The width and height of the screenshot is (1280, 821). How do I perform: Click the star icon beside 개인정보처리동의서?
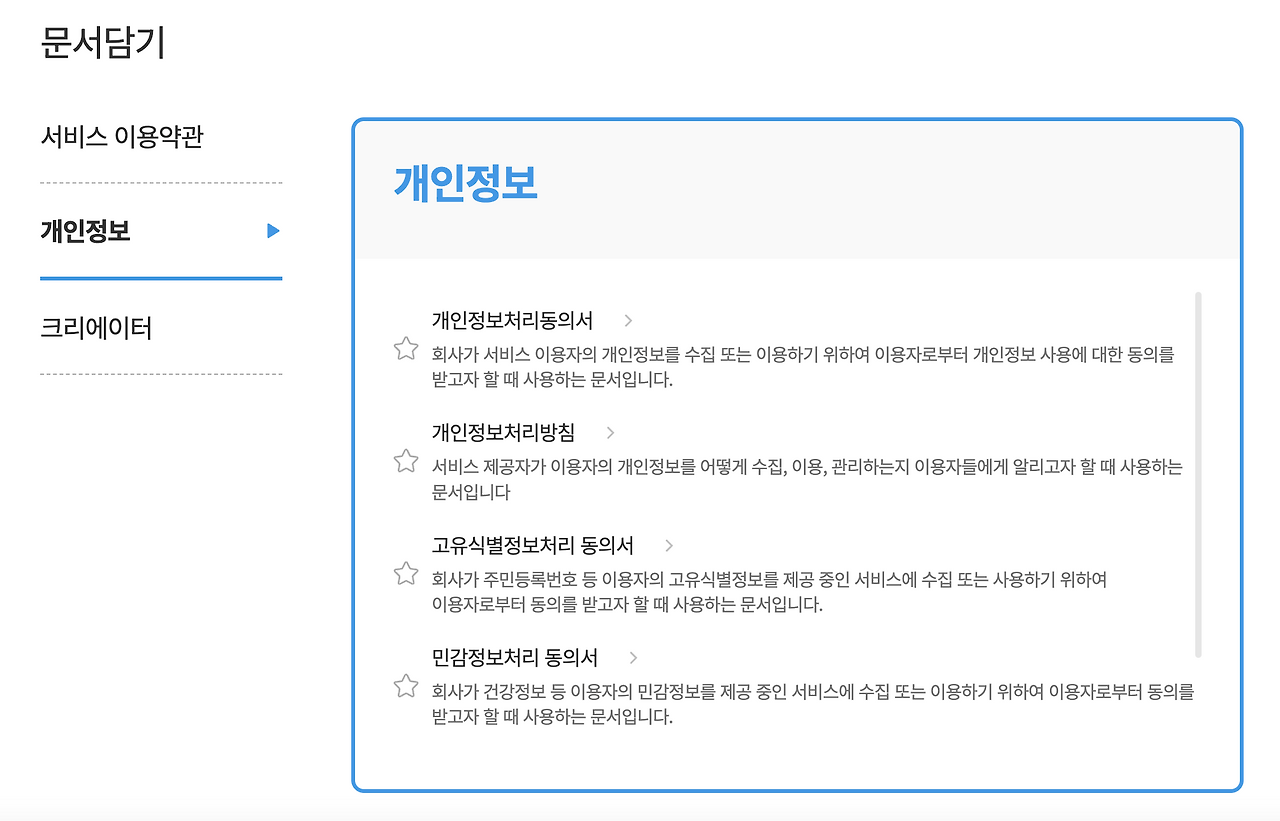tap(405, 348)
